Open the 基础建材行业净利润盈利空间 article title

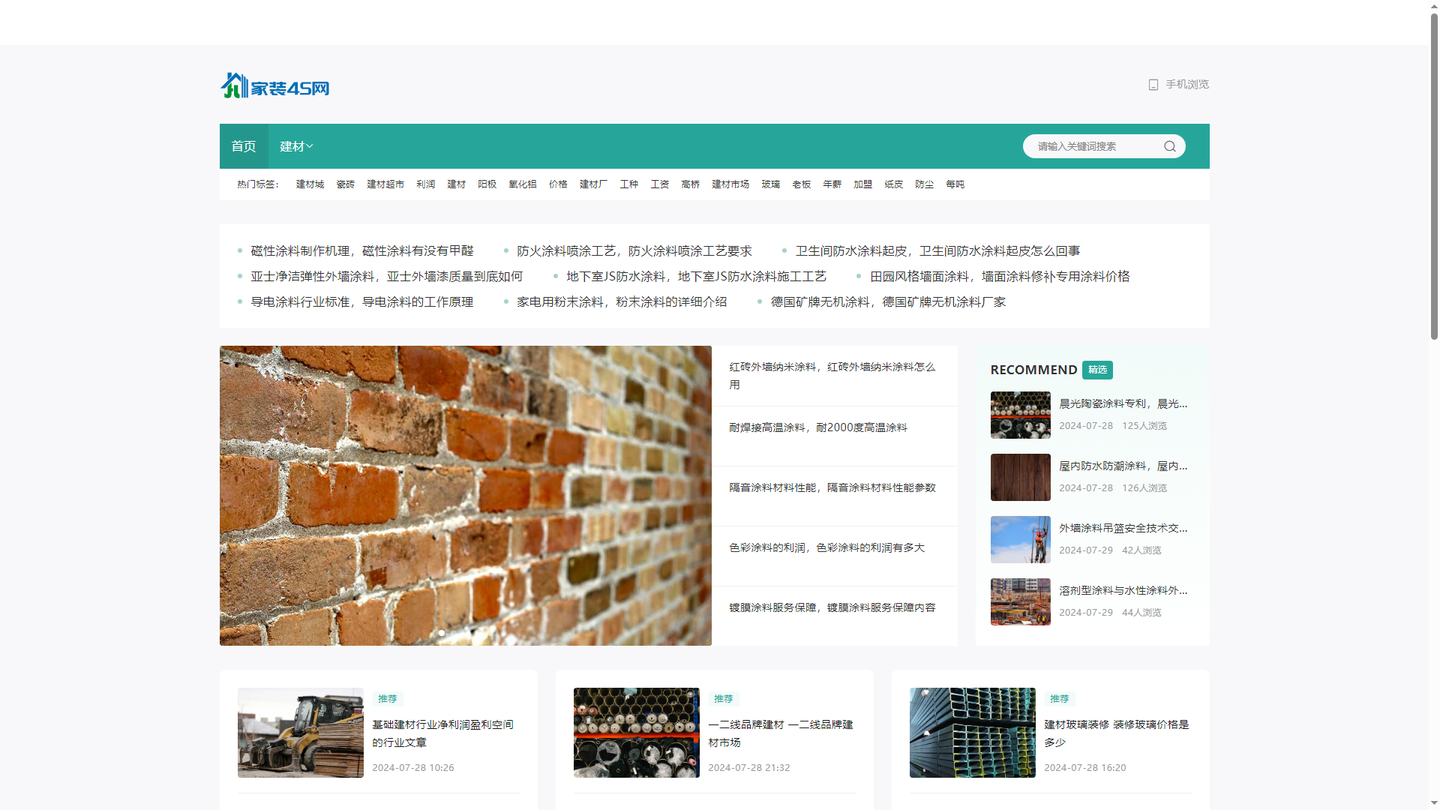point(443,734)
